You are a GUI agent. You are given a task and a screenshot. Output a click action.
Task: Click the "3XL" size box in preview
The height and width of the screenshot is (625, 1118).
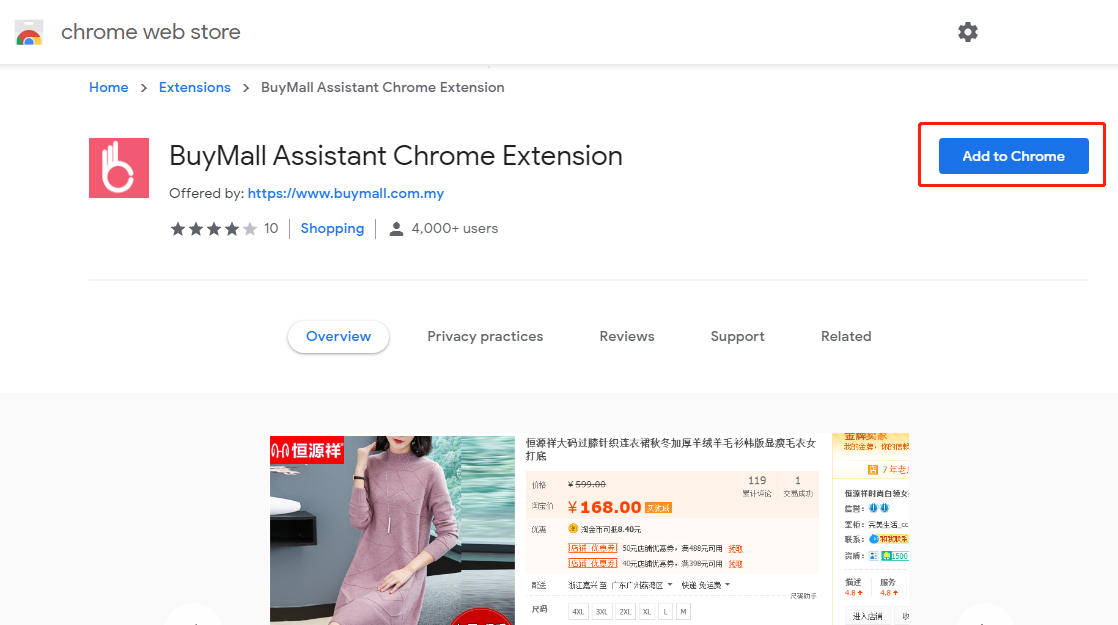click(602, 611)
